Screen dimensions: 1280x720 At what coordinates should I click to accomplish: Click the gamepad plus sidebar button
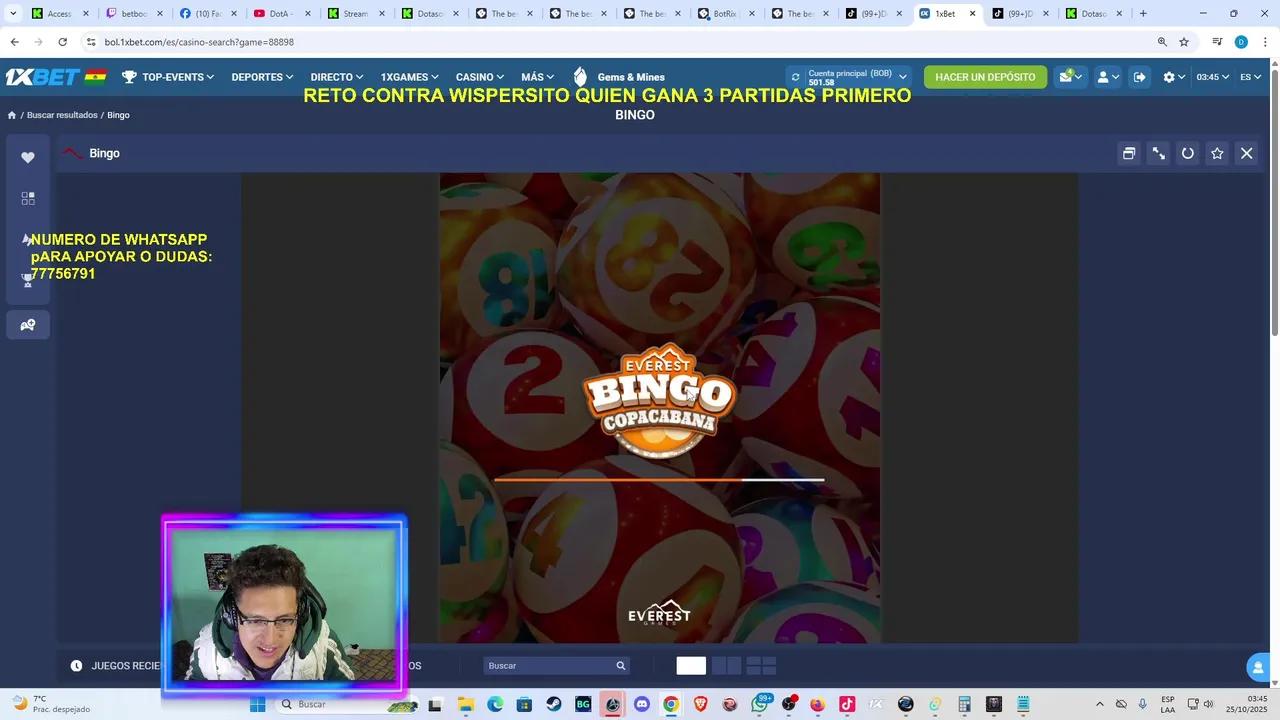tap(28, 325)
